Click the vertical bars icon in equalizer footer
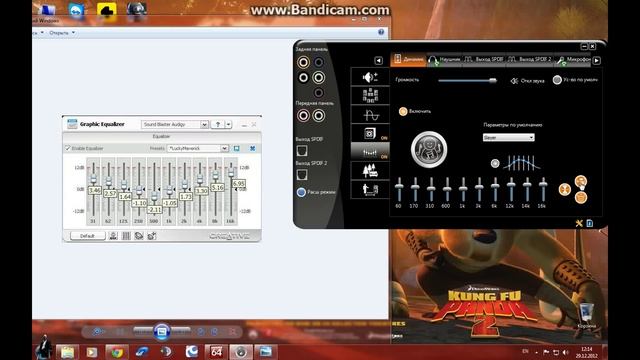 point(126,236)
